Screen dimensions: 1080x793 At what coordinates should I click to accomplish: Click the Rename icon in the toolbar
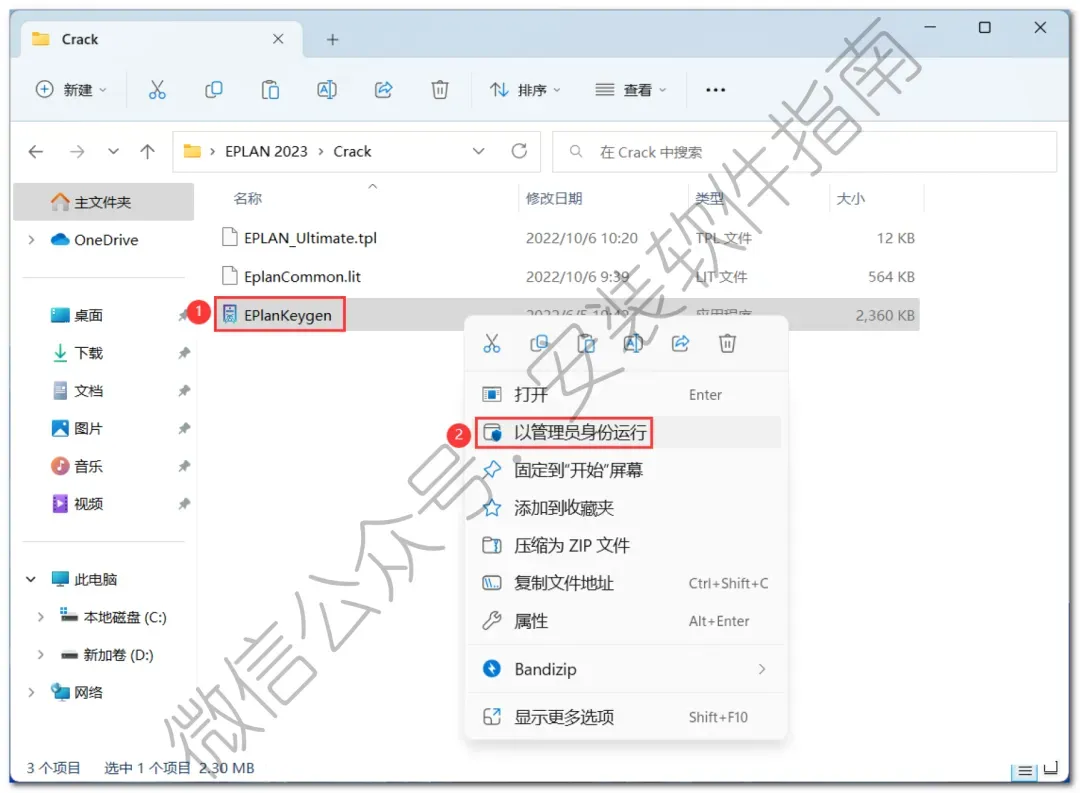point(326,90)
